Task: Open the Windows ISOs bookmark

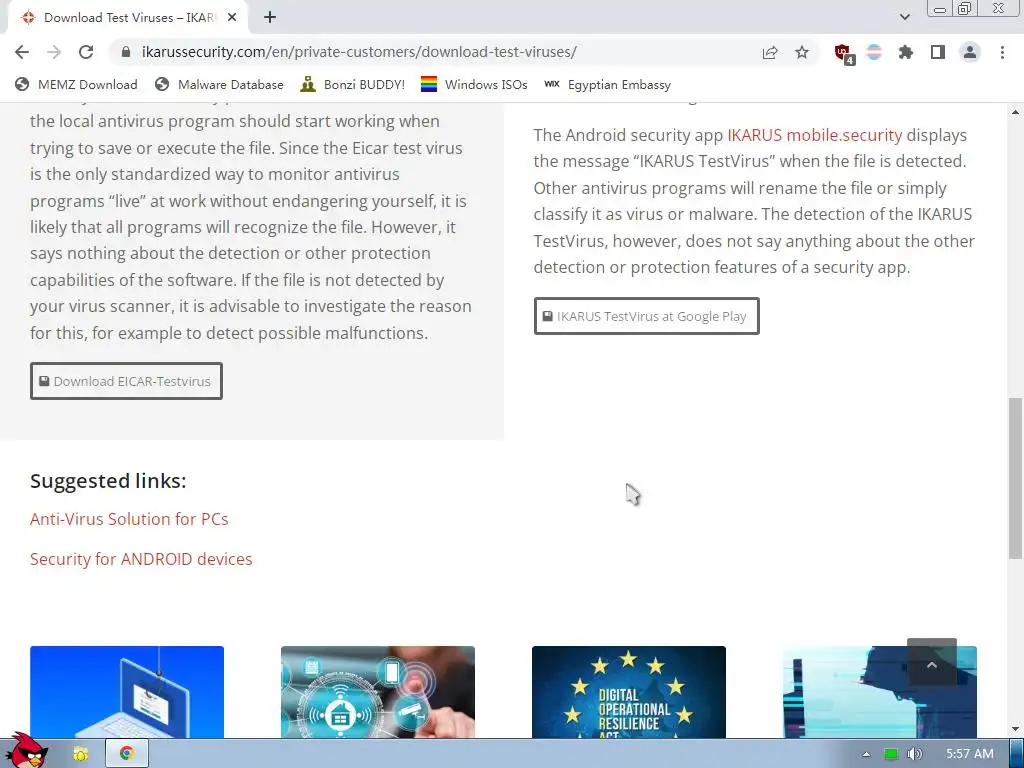Action: (474, 84)
